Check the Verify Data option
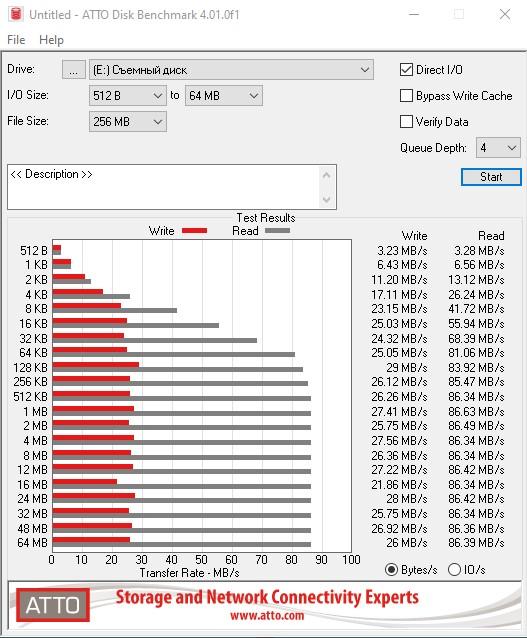The image size is (527, 638). coord(407,121)
